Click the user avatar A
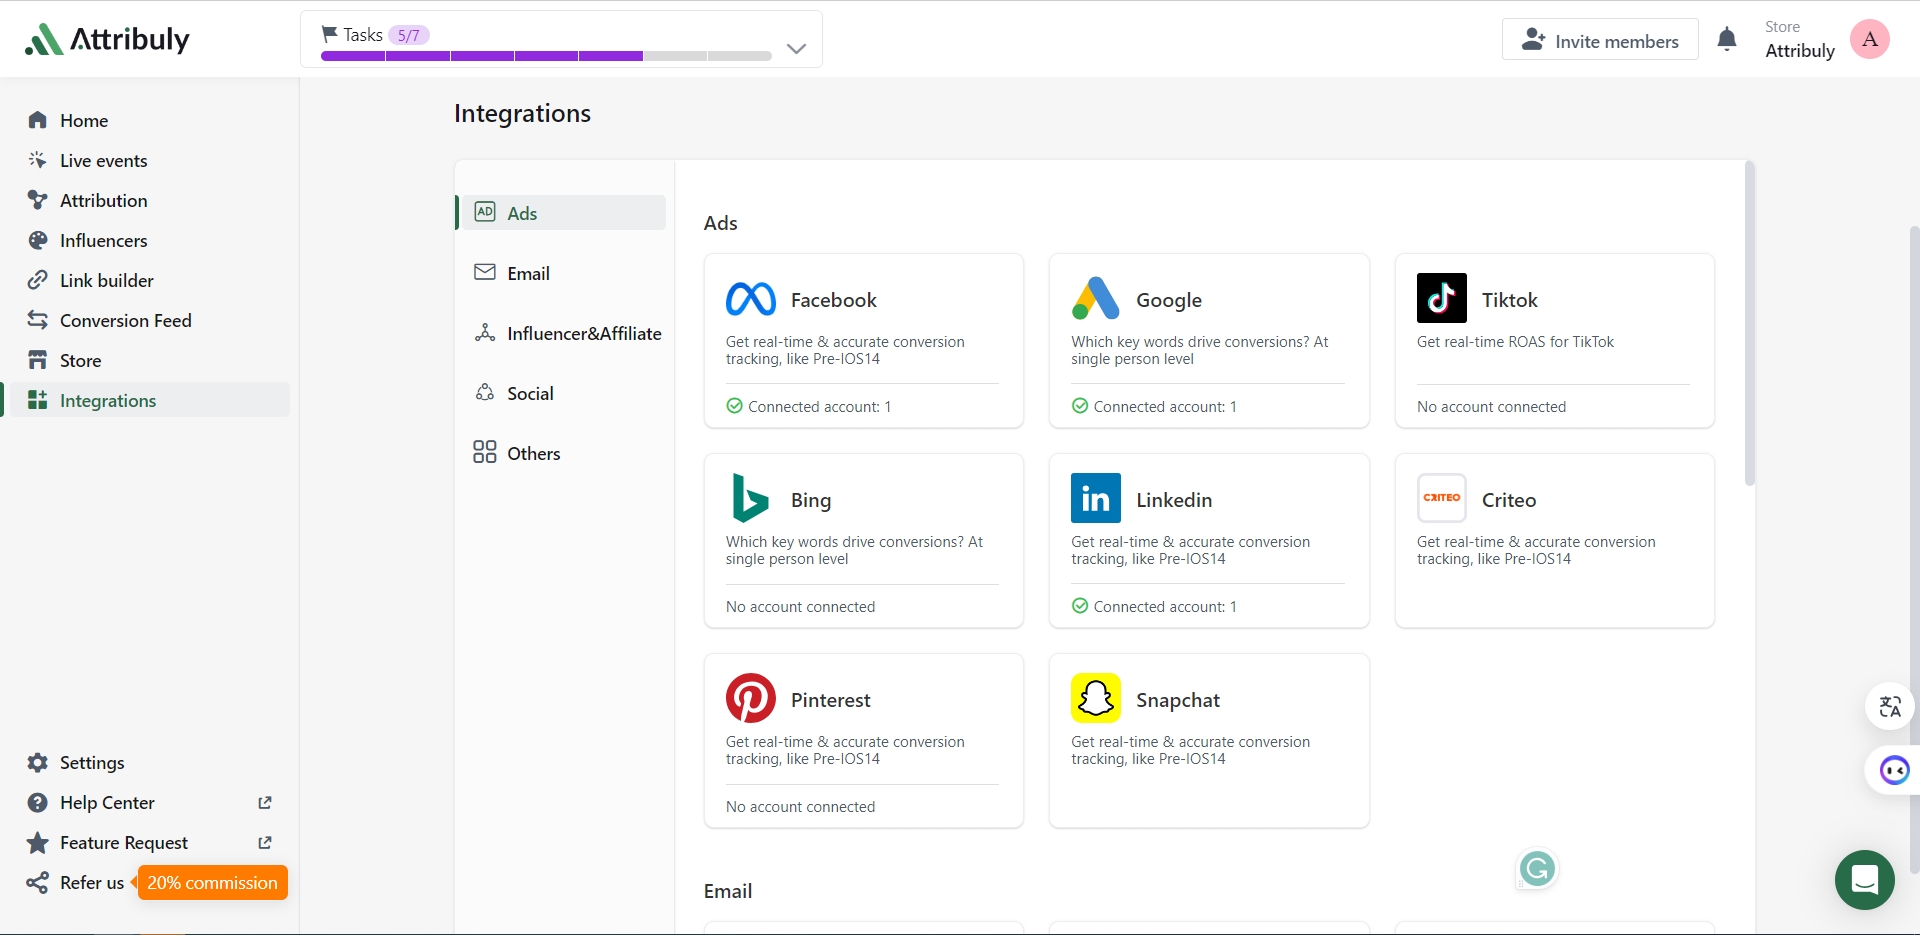Screen dimensions: 1920x935 click(x=1869, y=40)
